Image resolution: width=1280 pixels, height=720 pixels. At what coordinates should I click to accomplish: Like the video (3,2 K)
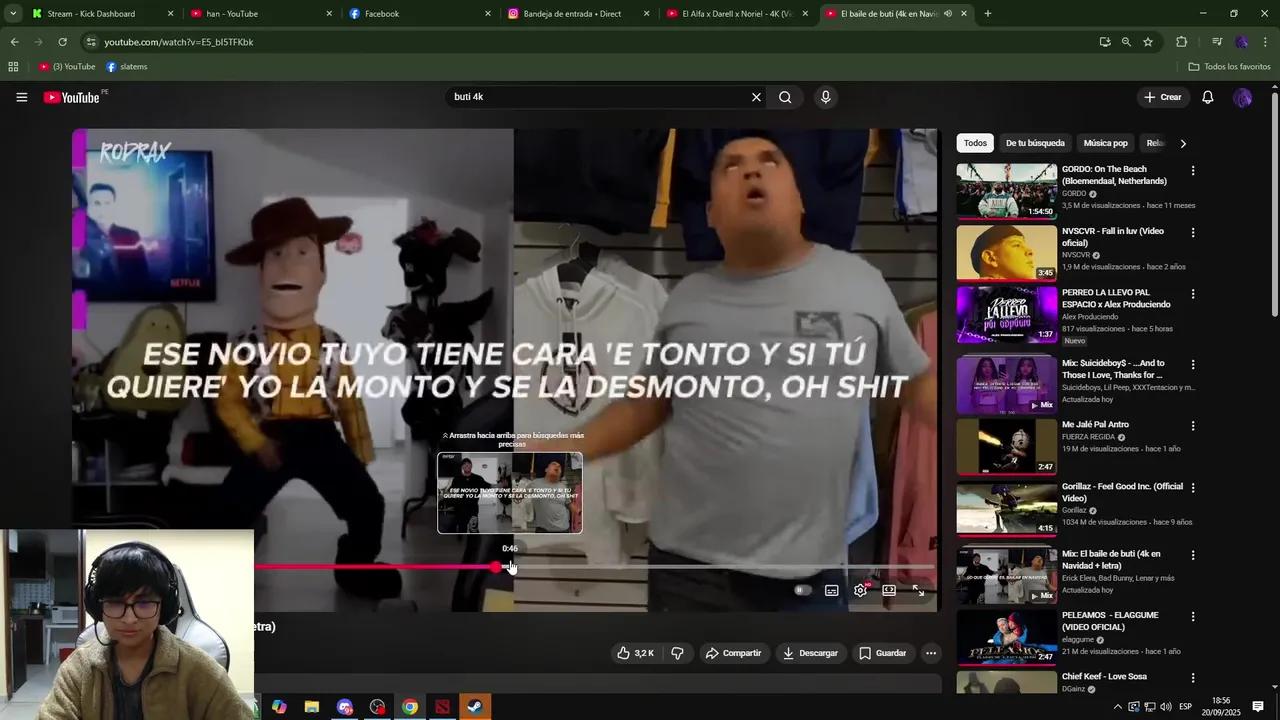coord(635,653)
